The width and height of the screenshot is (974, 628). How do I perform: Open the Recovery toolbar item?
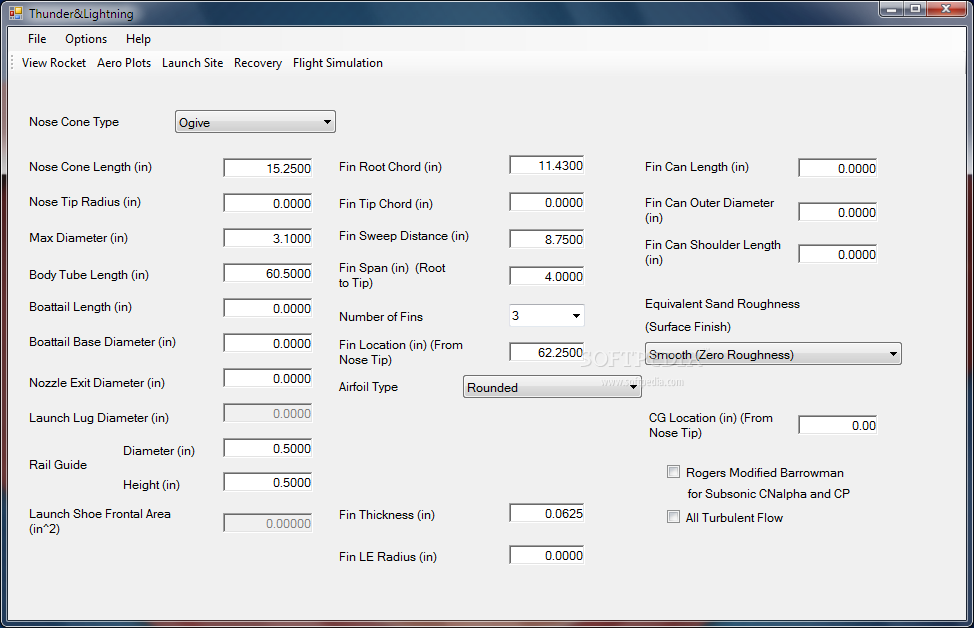(x=258, y=63)
